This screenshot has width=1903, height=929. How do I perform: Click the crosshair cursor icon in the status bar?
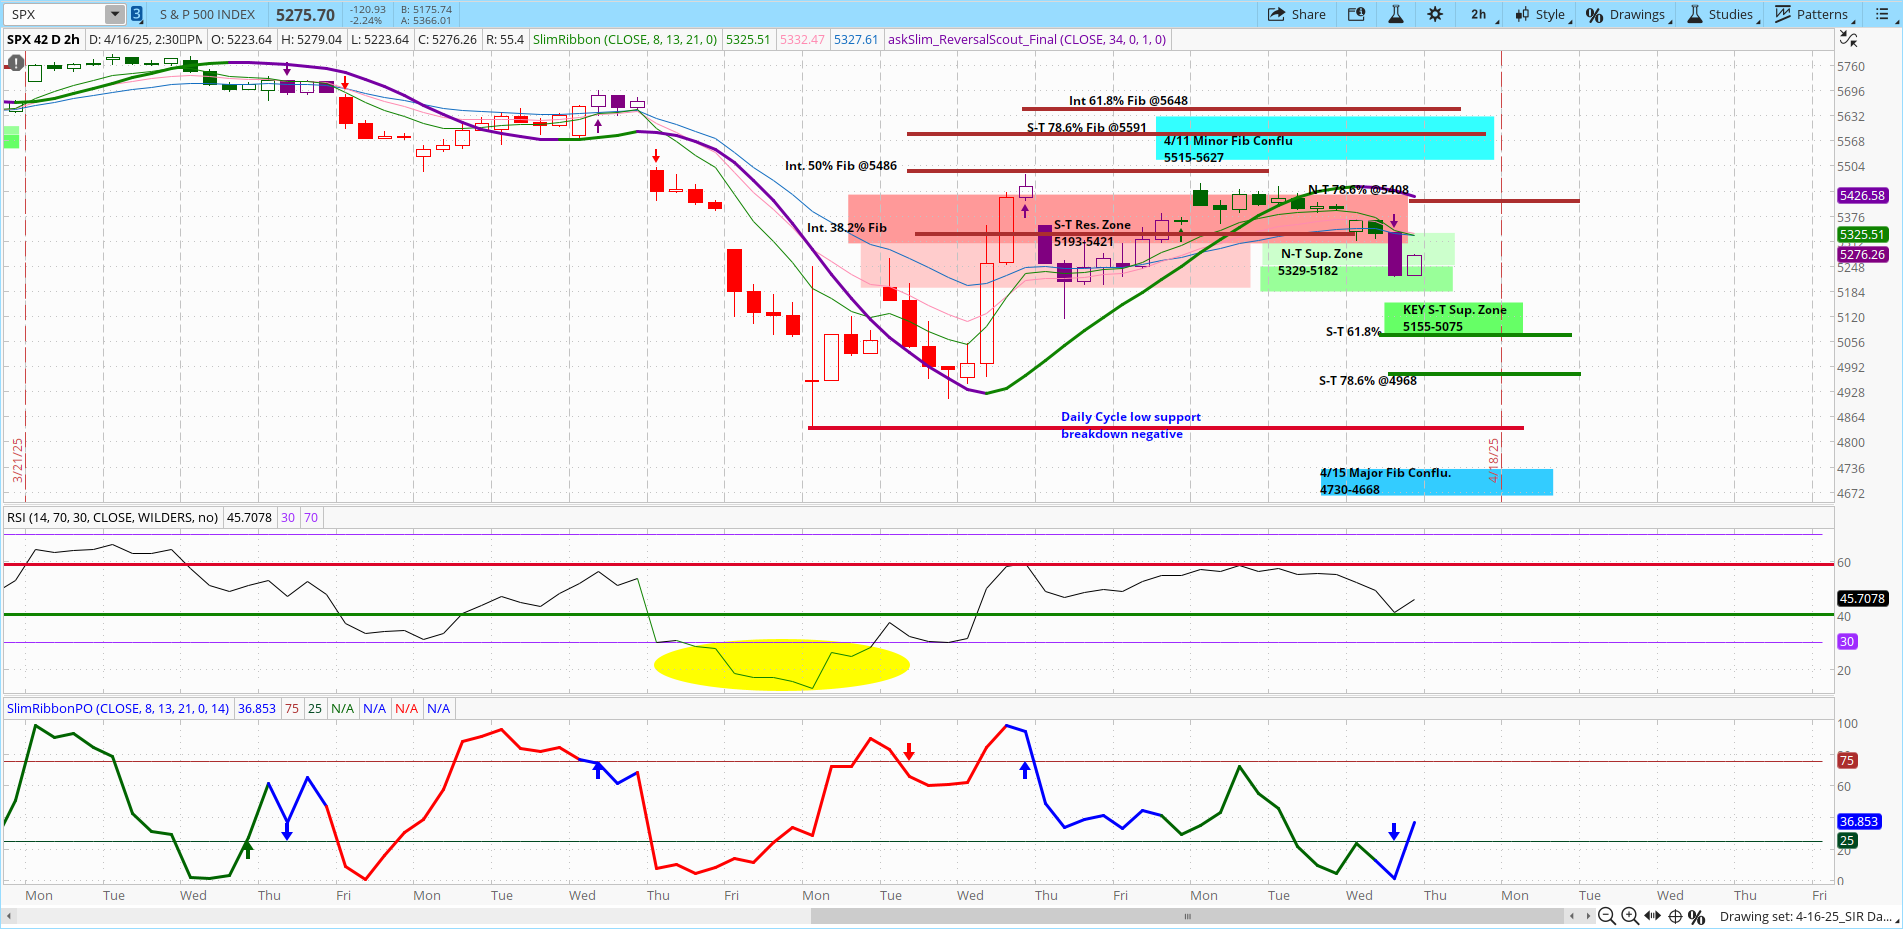[1676, 917]
